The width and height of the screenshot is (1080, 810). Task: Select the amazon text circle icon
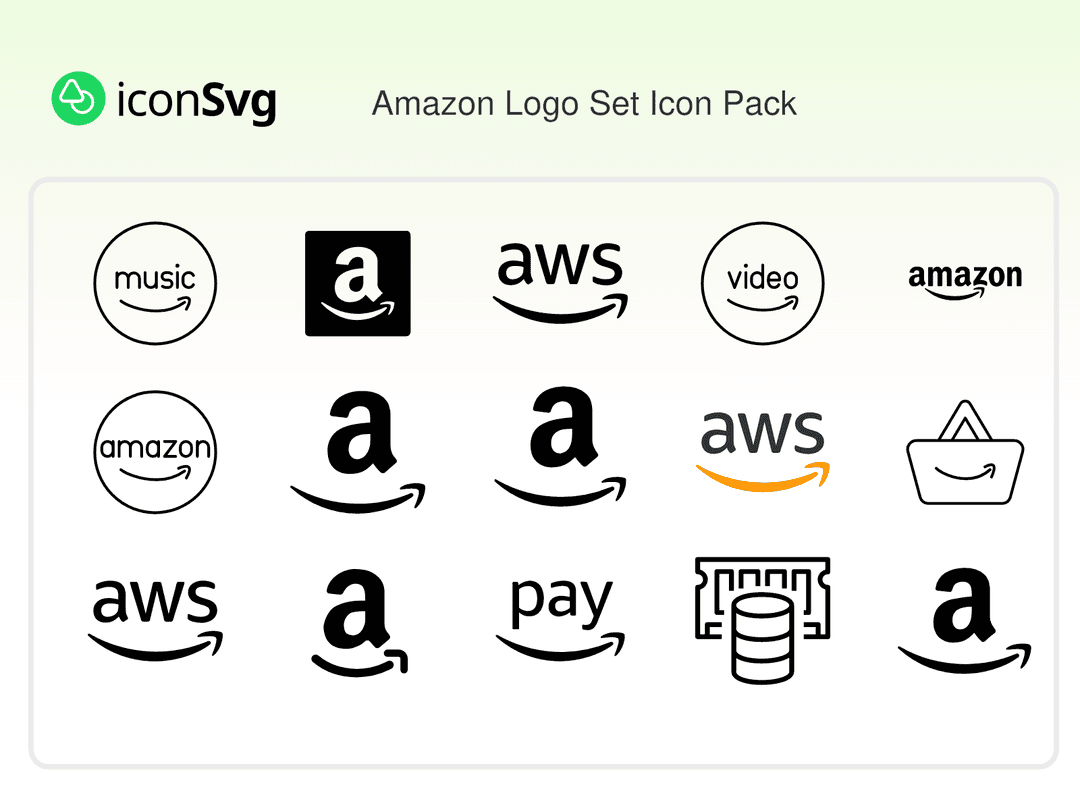pos(155,452)
